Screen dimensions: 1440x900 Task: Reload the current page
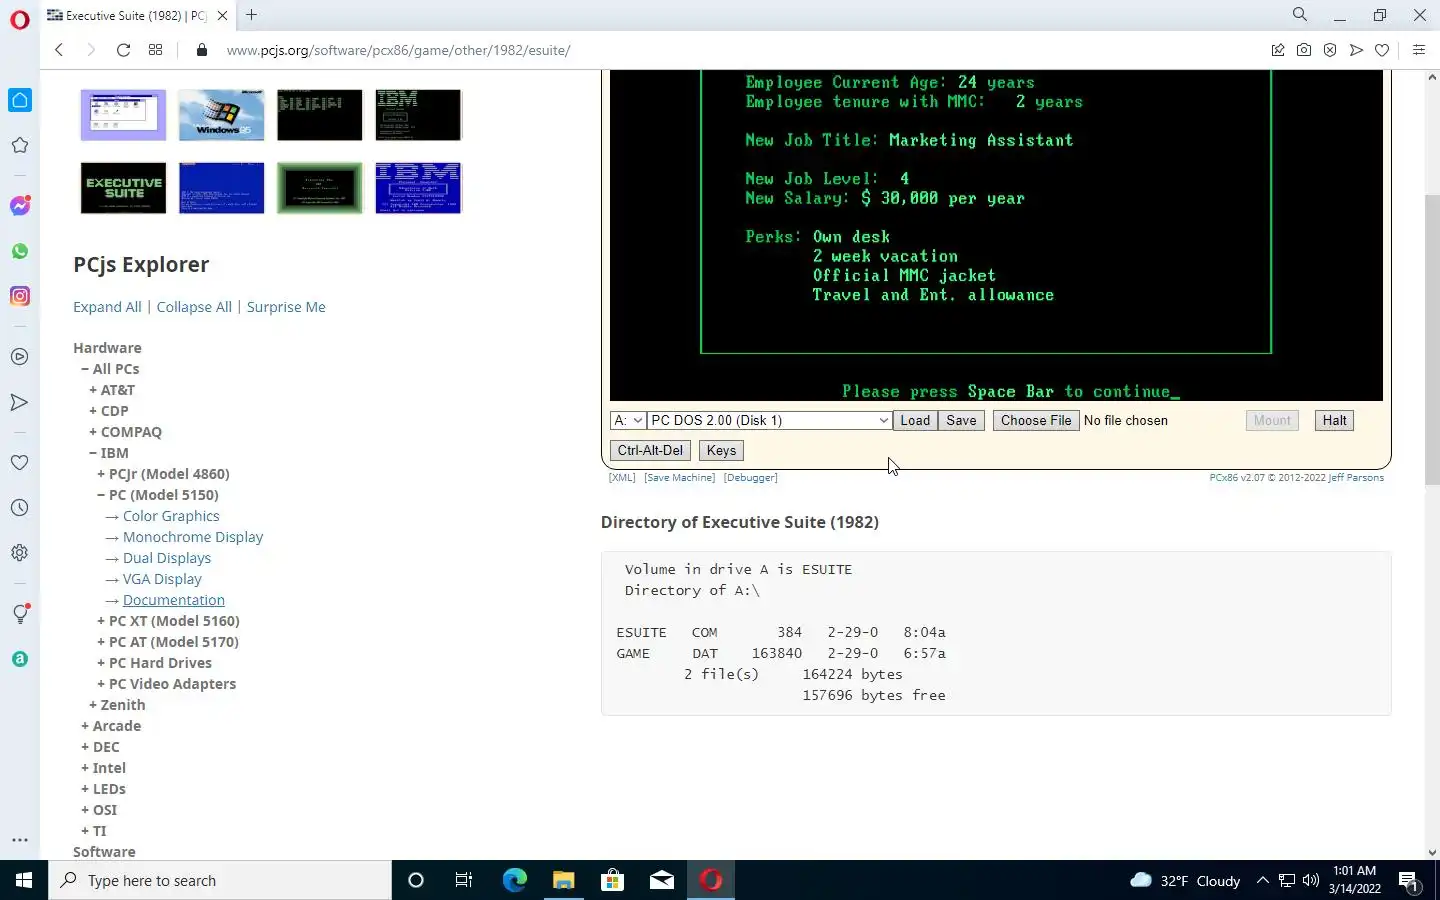123,50
